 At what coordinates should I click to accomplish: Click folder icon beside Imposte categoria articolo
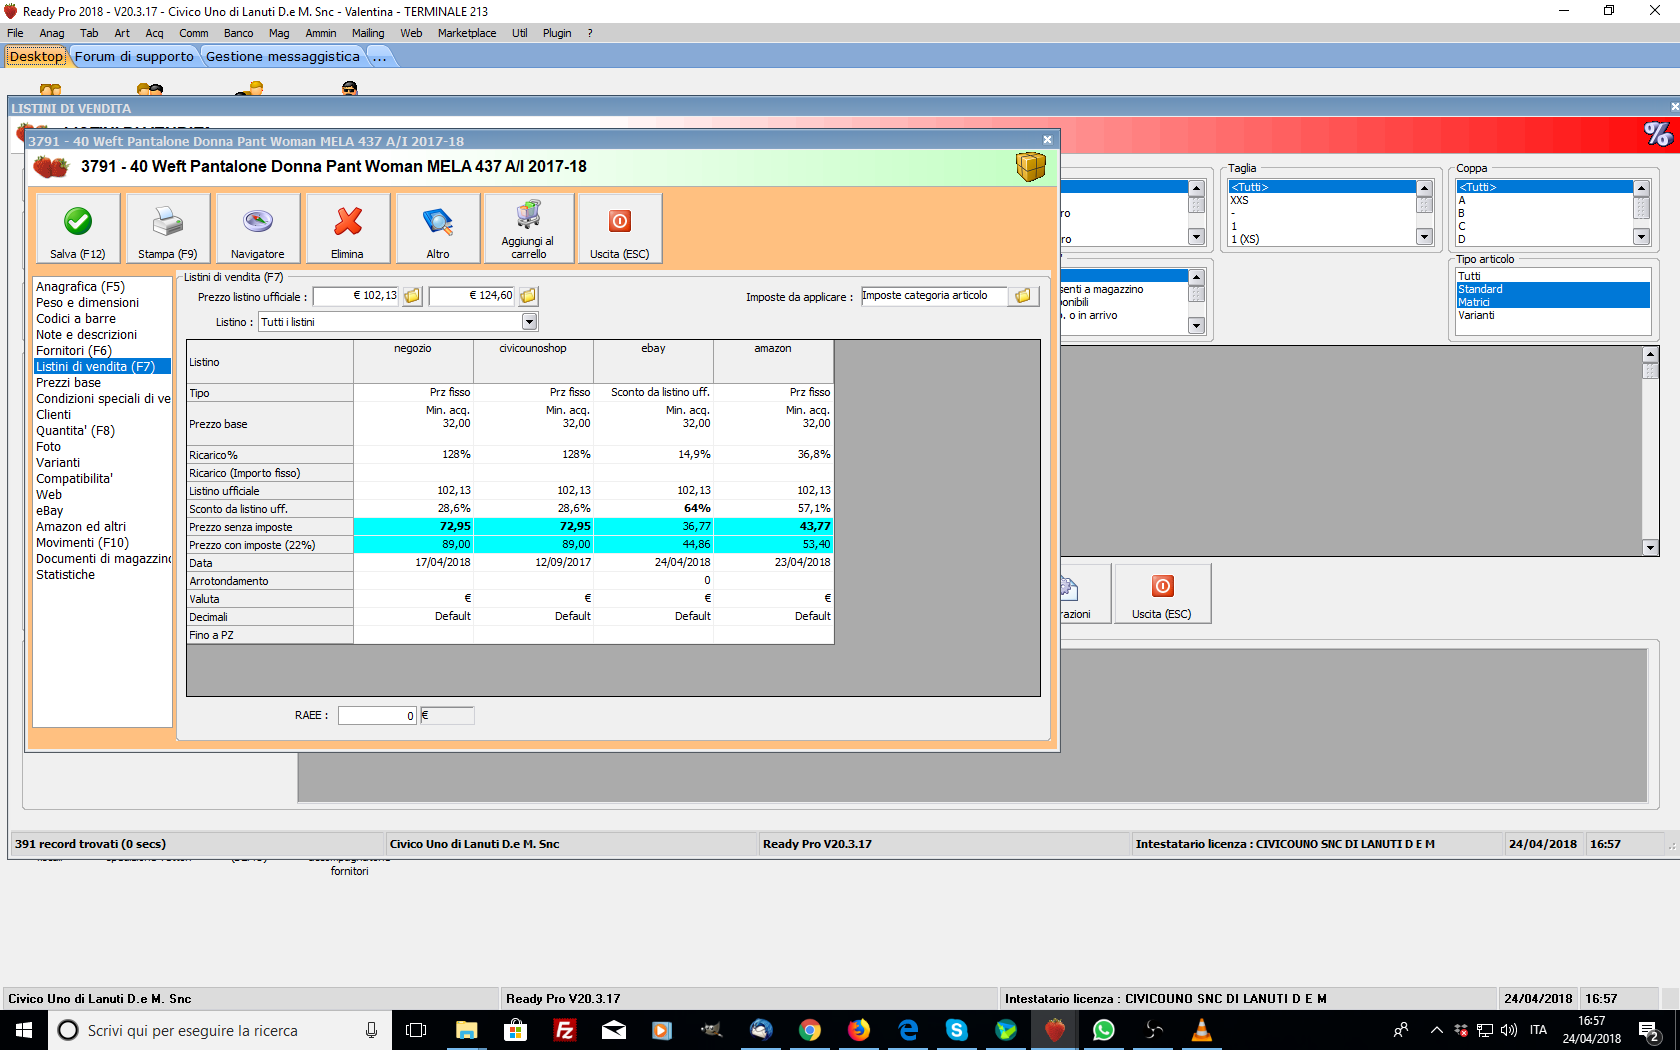pos(1023,296)
